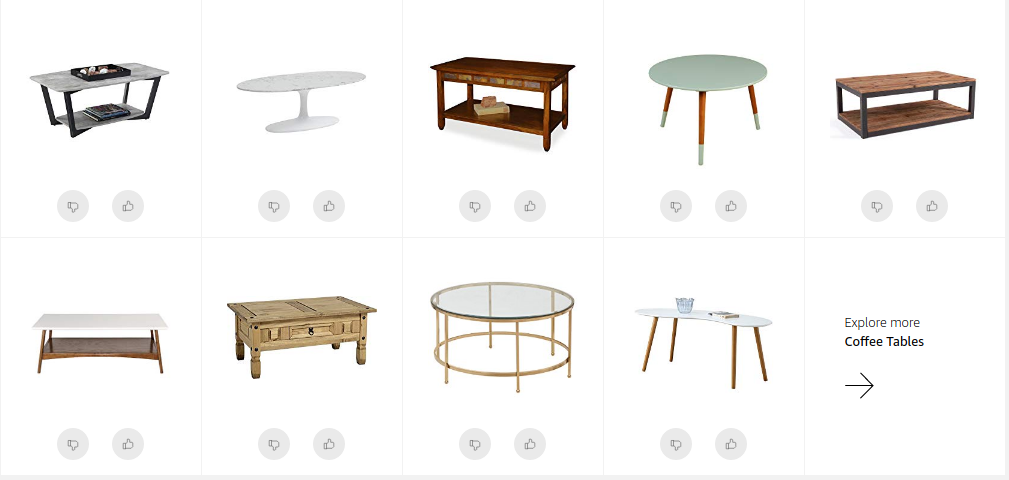The image size is (1009, 480).
Task: Thumbs down the green round three-leg table
Action: point(676,206)
